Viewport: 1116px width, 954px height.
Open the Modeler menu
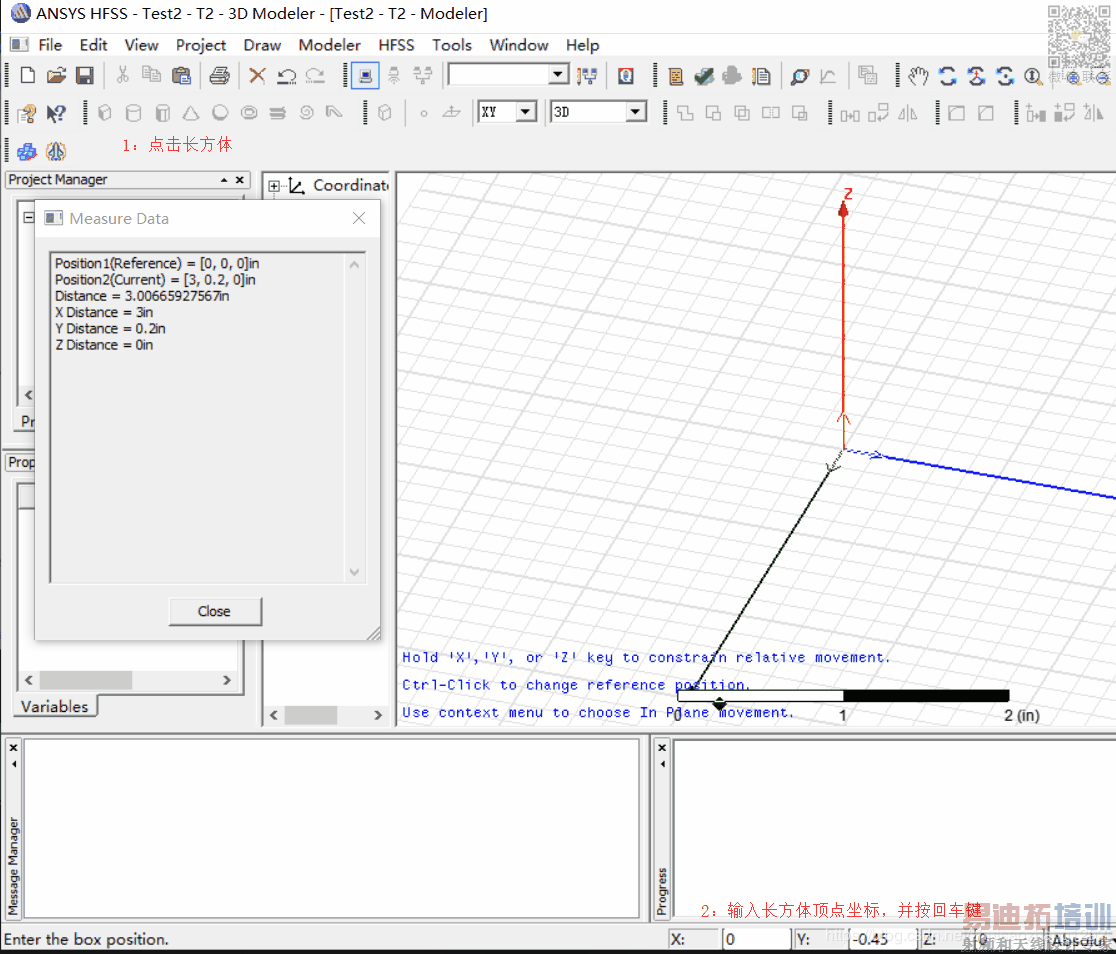coord(329,45)
